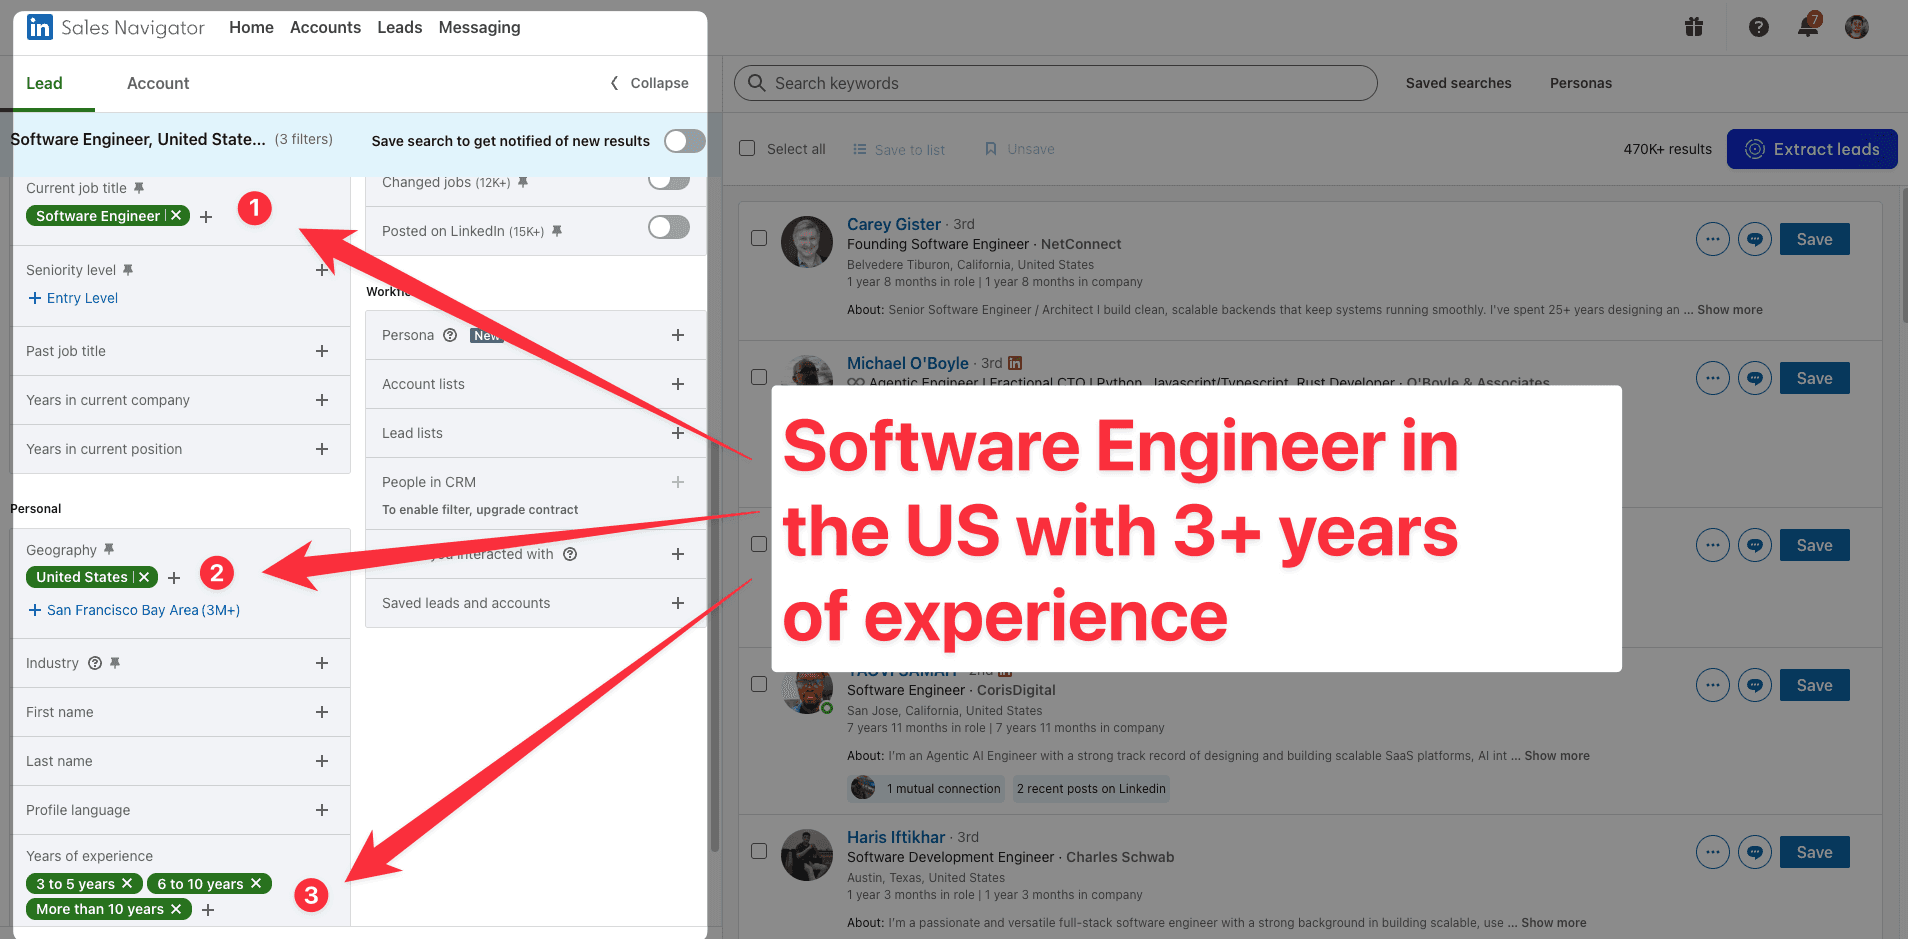Open the gift box icon in header

pos(1693,27)
